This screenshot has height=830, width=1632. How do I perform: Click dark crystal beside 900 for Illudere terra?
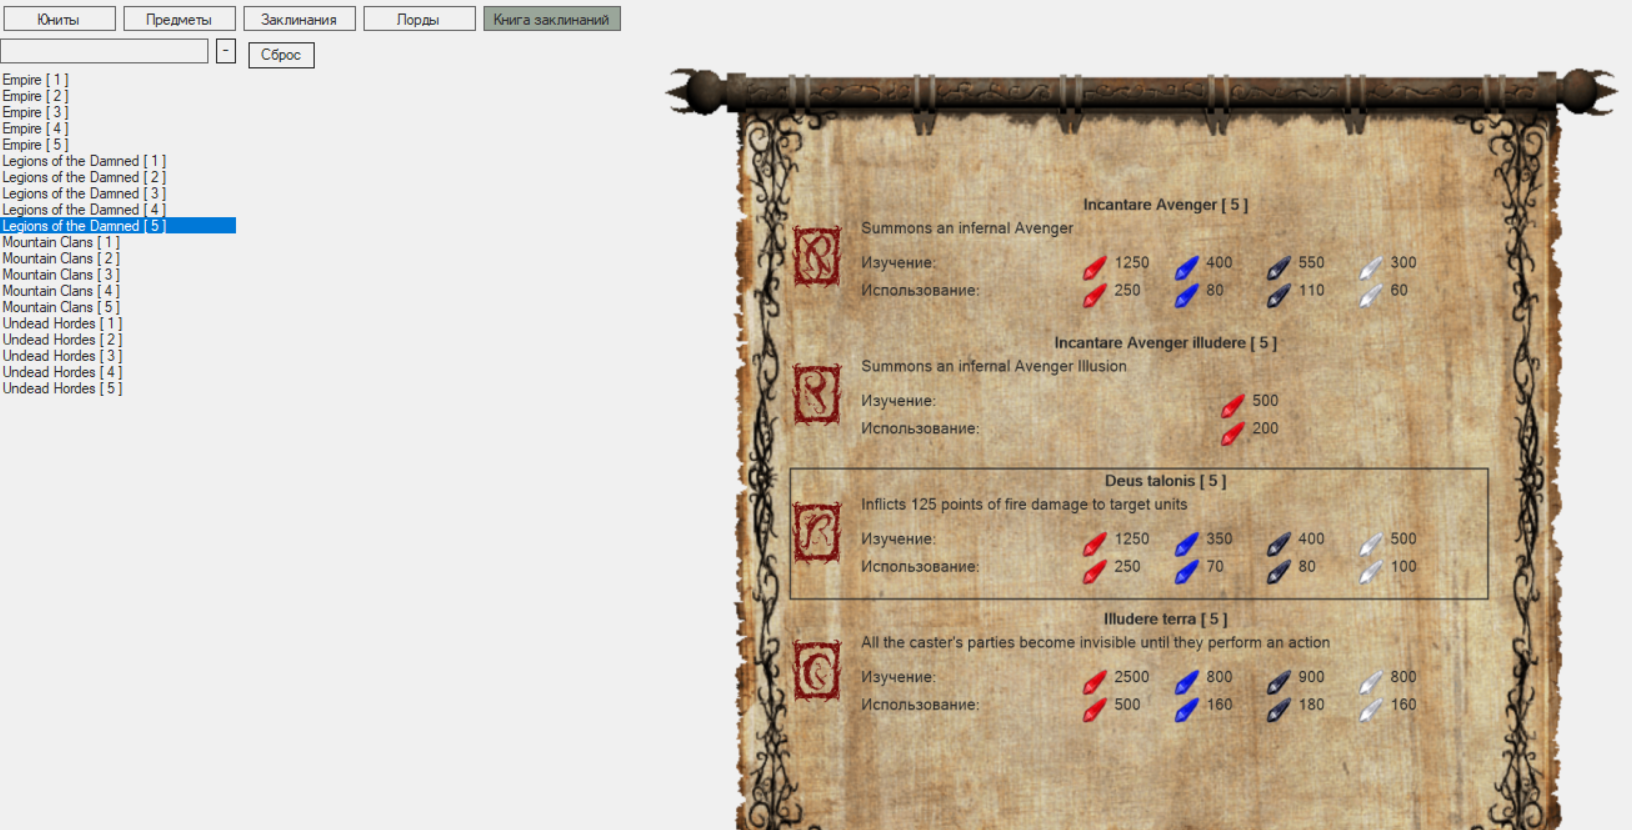pos(1278,681)
